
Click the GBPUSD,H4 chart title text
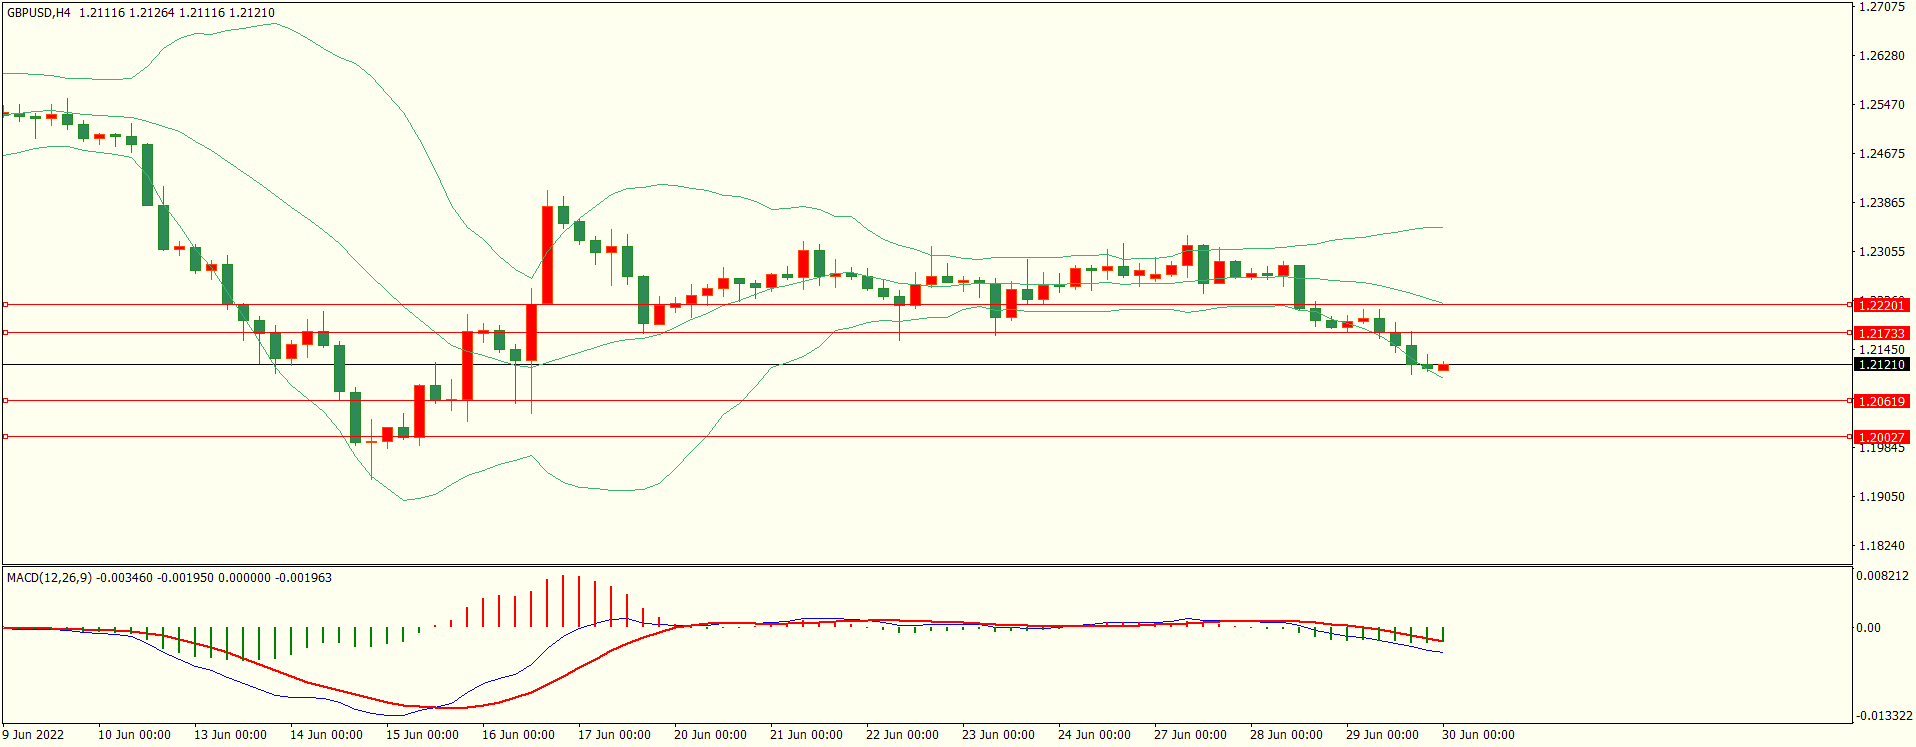coord(39,13)
